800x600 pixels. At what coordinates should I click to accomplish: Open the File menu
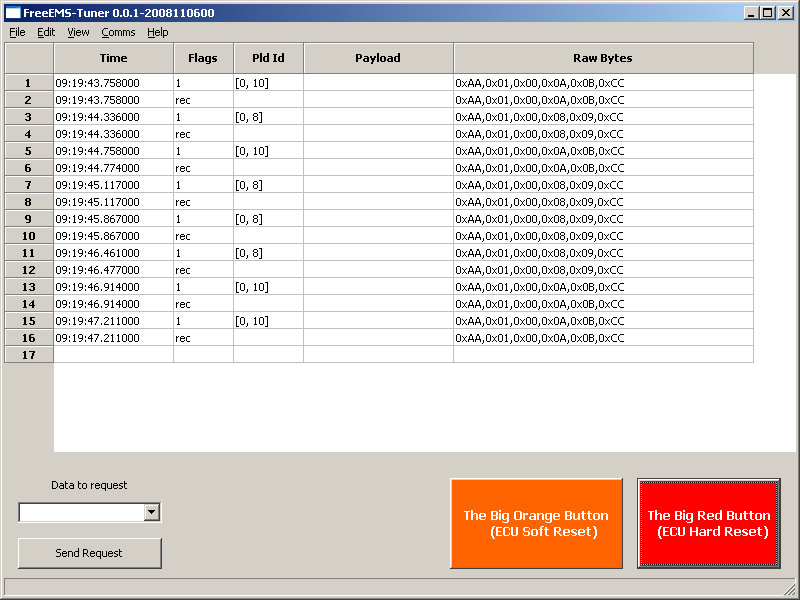(17, 32)
